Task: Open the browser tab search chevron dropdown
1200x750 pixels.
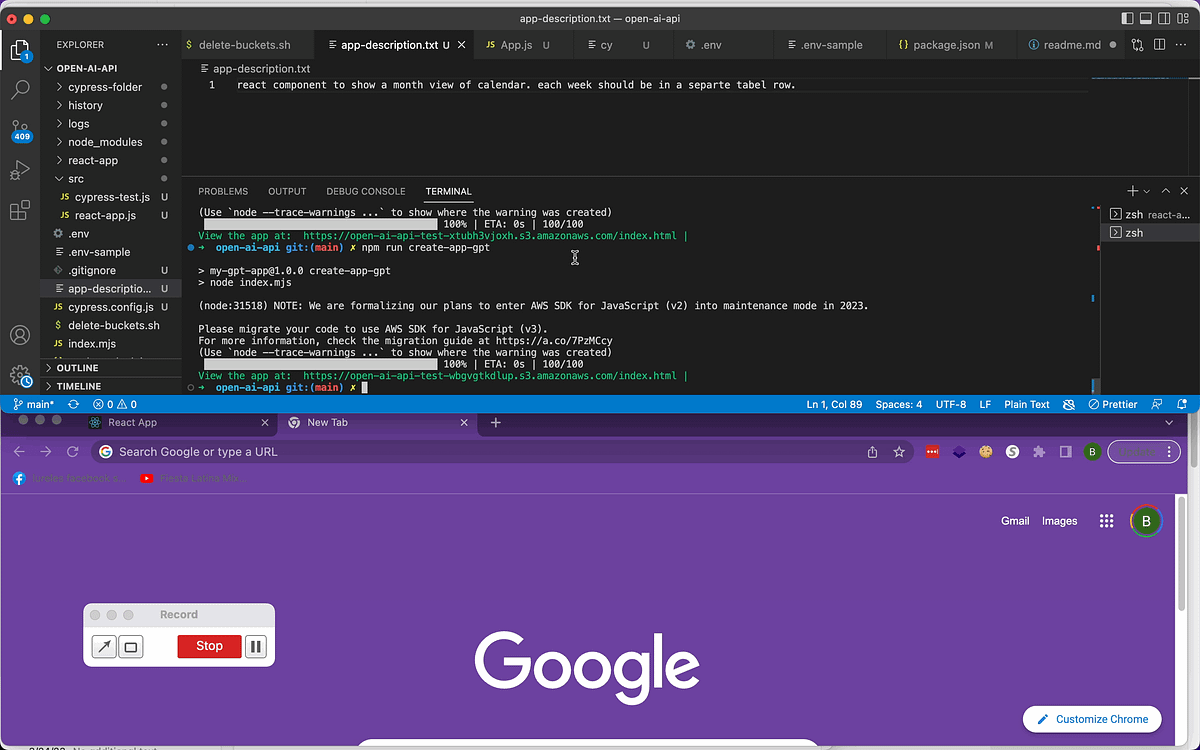Action: point(1168,422)
